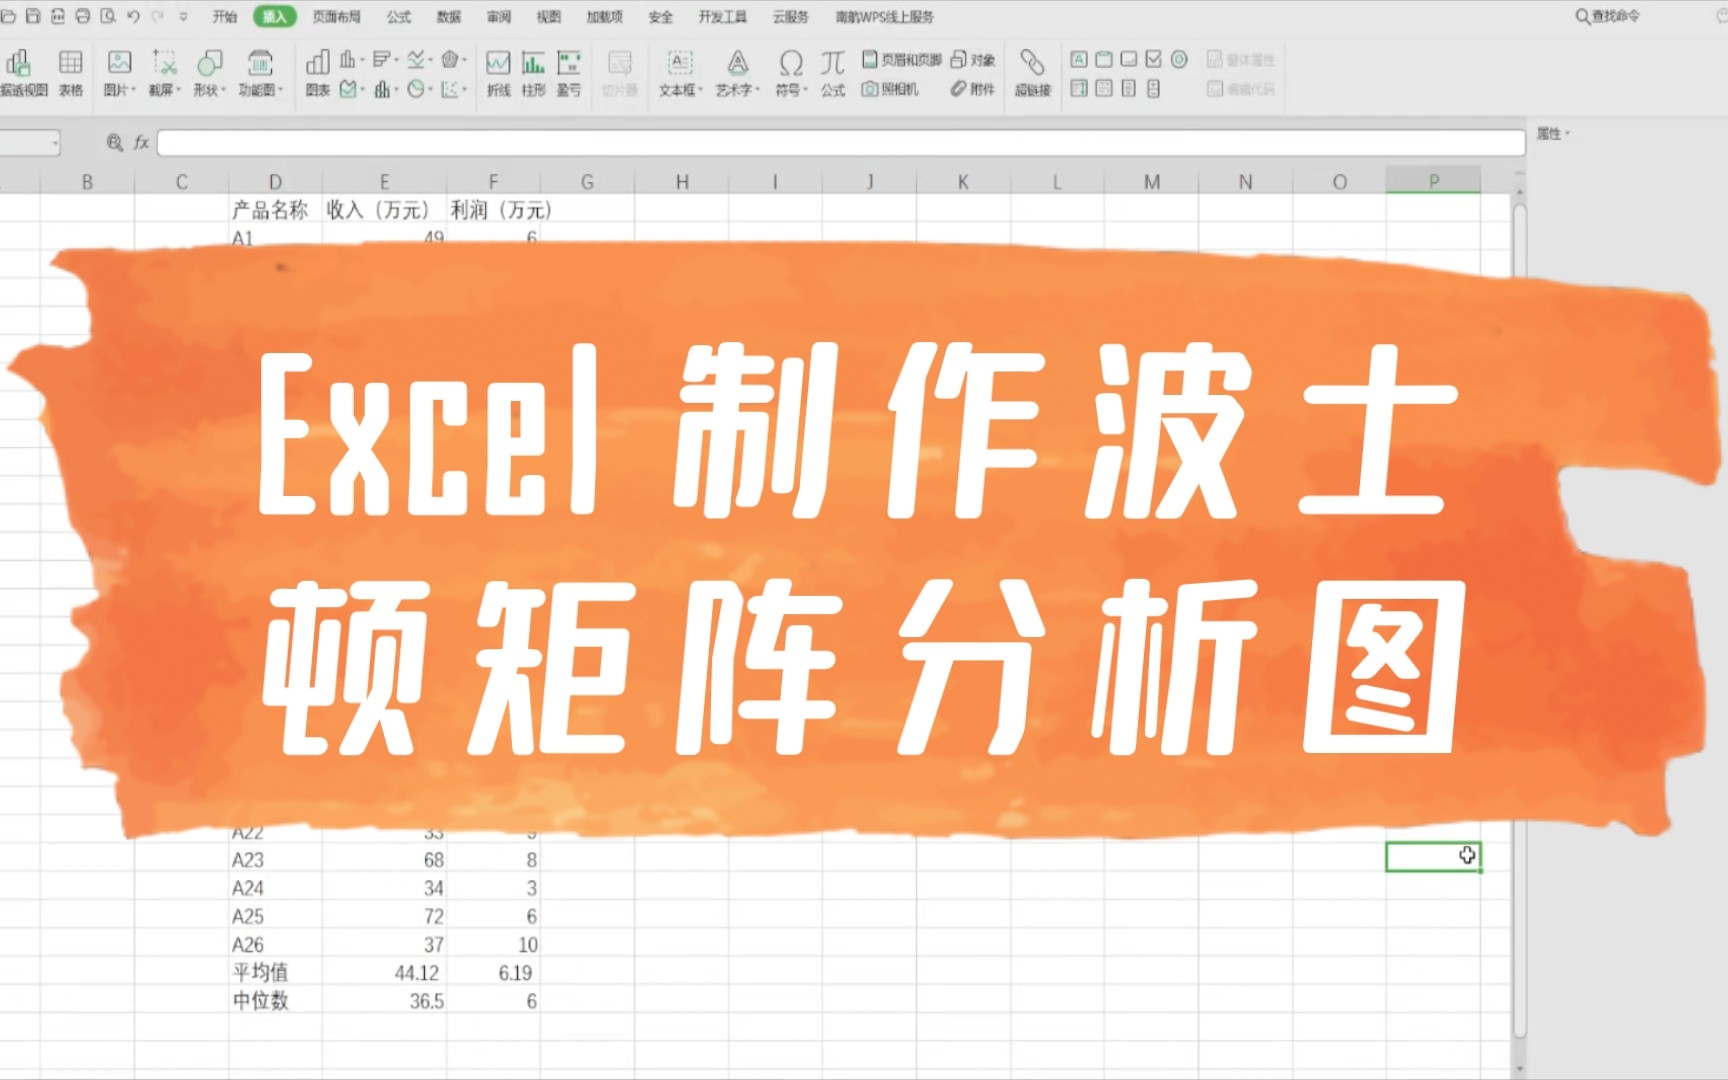
Task: Select the 插入 Insert tab
Action: click(x=274, y=17)
